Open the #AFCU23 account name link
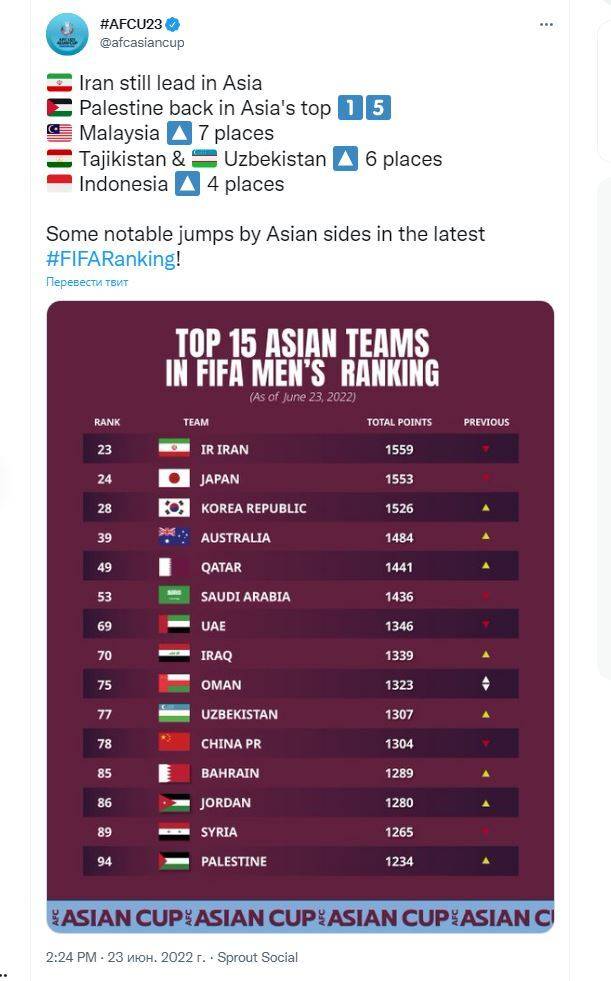Viewport: 611px width, 981px height. (x=130, y=24)
